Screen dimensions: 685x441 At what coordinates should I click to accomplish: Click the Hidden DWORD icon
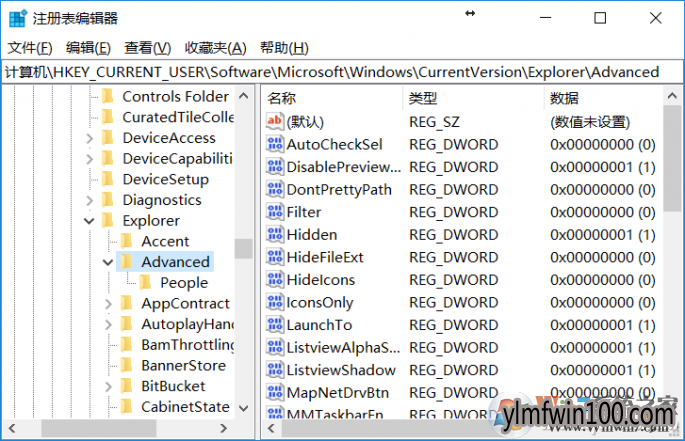coord(275,234)
